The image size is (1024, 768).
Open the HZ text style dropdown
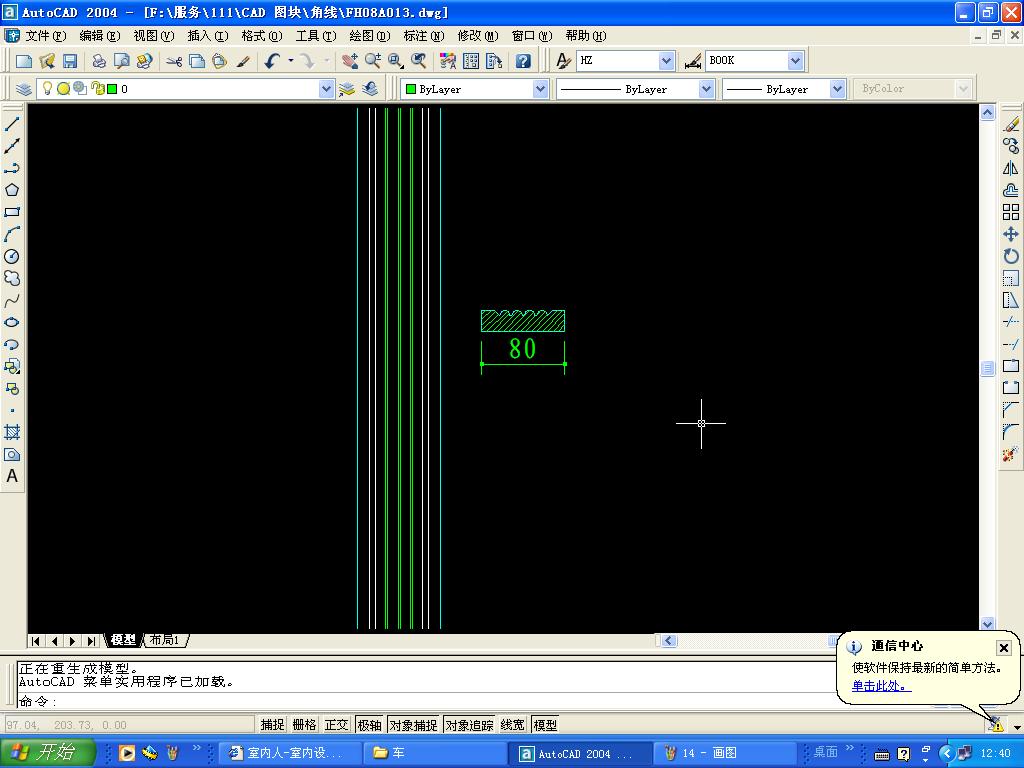[666, 61]
